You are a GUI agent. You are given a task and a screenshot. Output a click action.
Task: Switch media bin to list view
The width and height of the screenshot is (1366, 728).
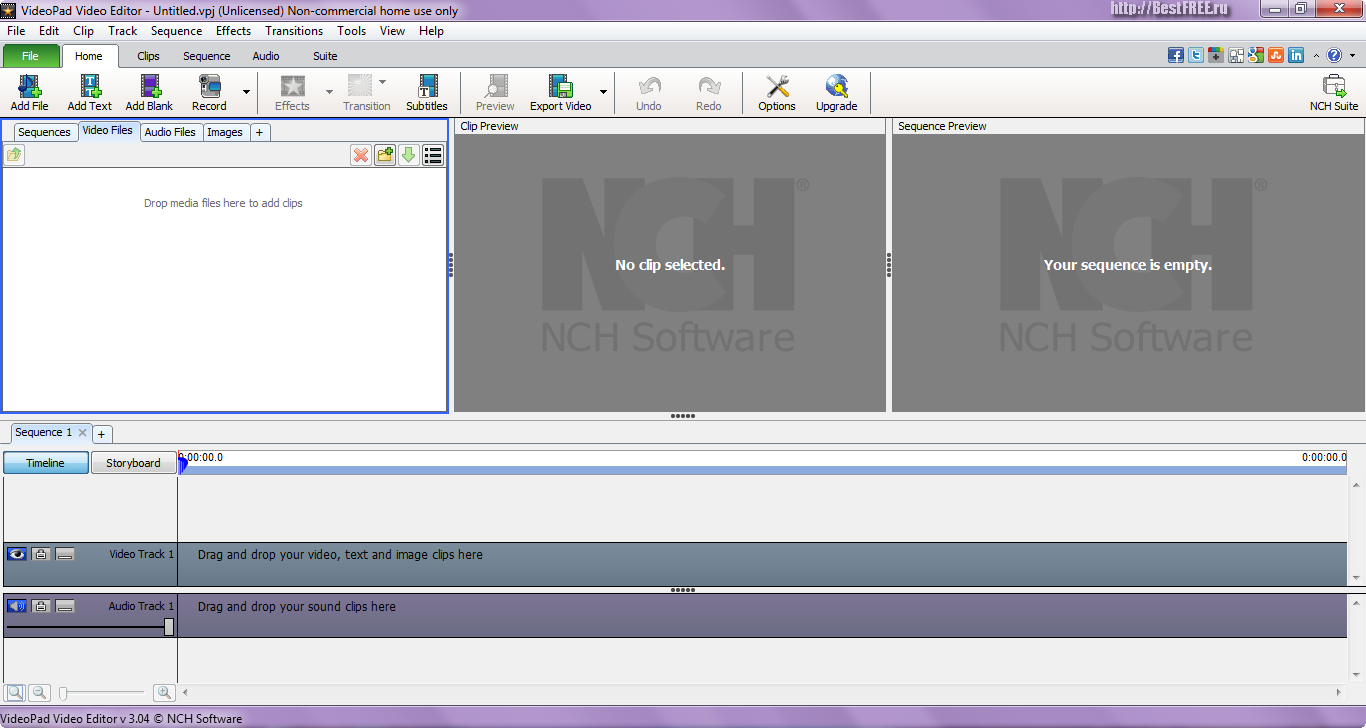coord(433,155)
